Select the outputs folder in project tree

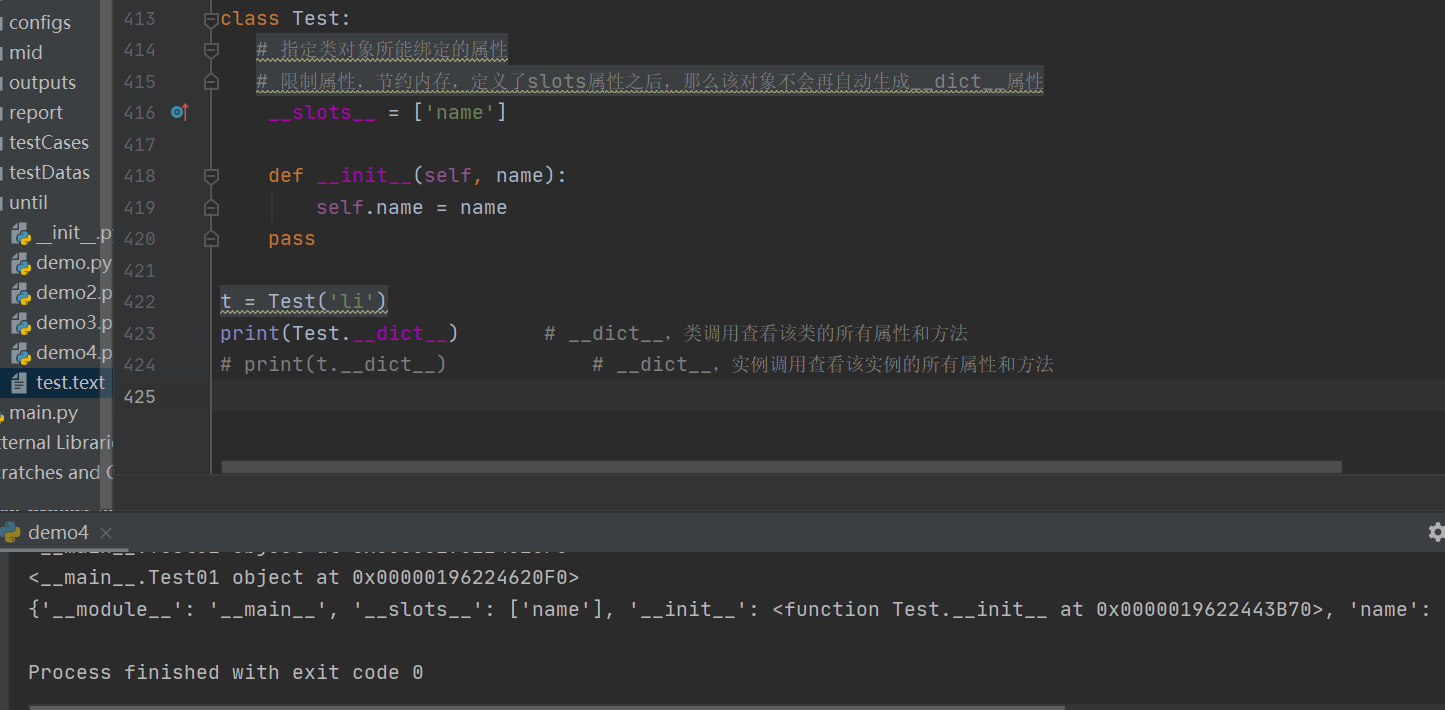click(x=43, y=82)
